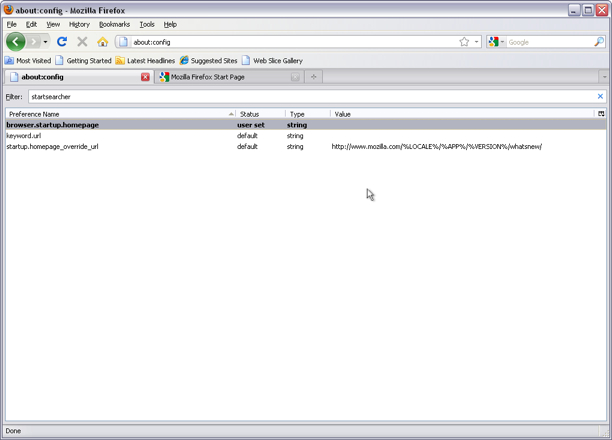The image size is (612, 440).
Task: Click the search magnifier icon
Action: pyautogui.click(x=599, y=42)
